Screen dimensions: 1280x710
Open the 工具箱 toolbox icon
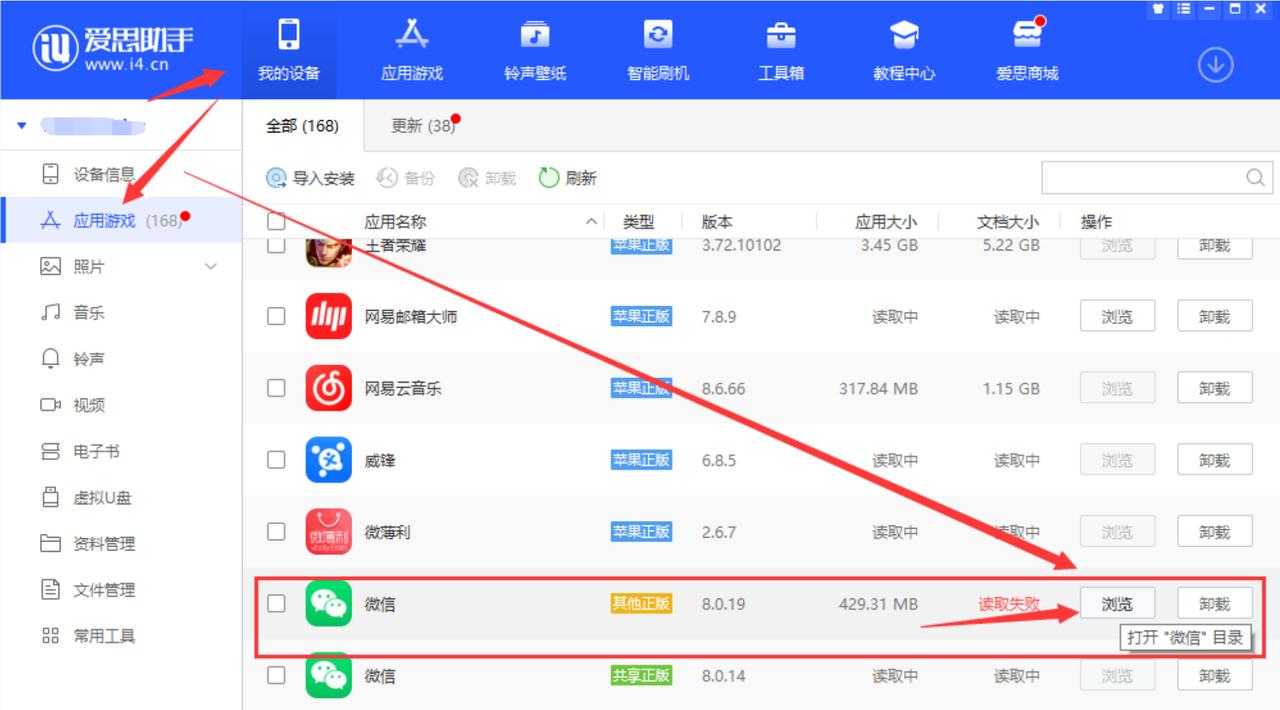pos(781,37)
